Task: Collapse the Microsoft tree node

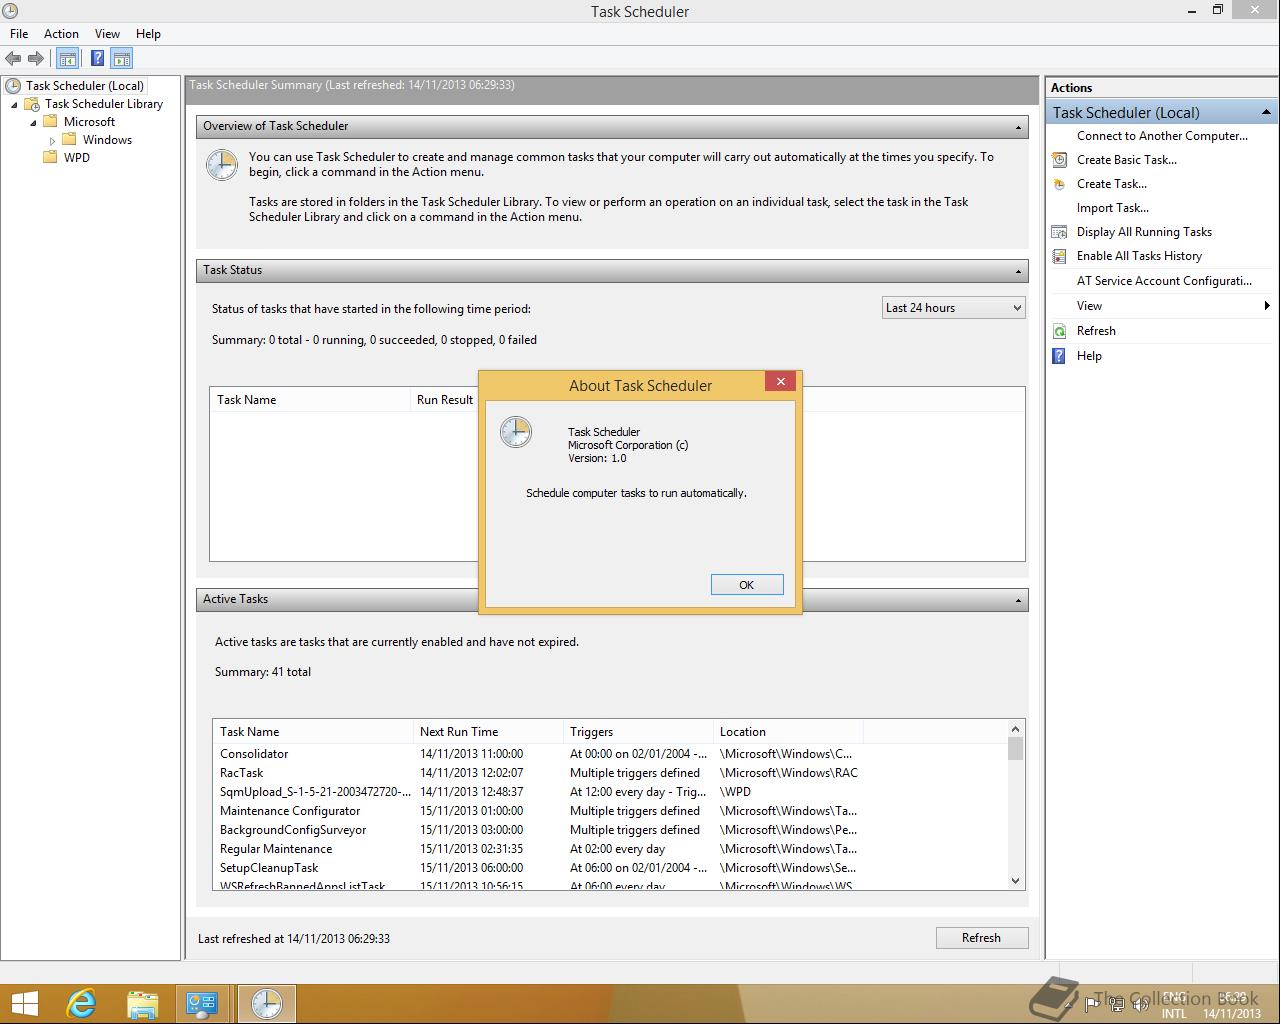Action: [x=33, y=122]
